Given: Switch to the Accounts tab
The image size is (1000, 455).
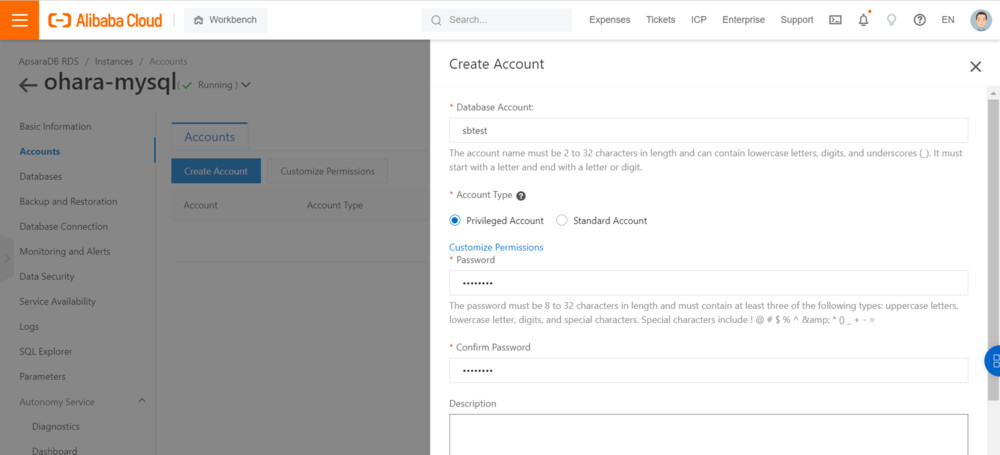Looking at the screenshot, I should click(x=209, y=137).
